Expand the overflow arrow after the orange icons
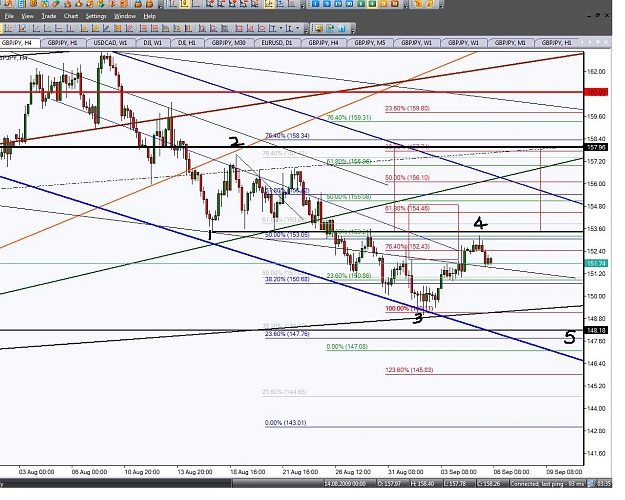 [441, 6]
